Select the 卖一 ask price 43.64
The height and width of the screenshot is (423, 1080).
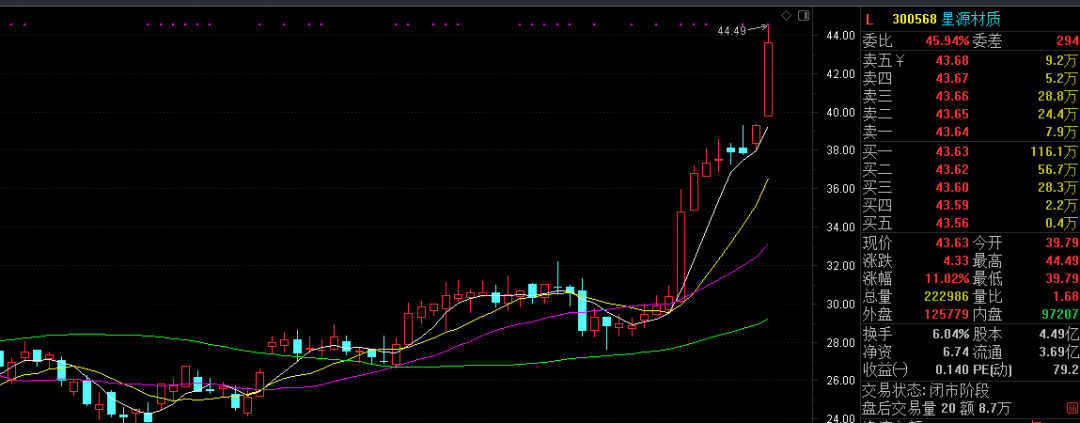point(951,132)
